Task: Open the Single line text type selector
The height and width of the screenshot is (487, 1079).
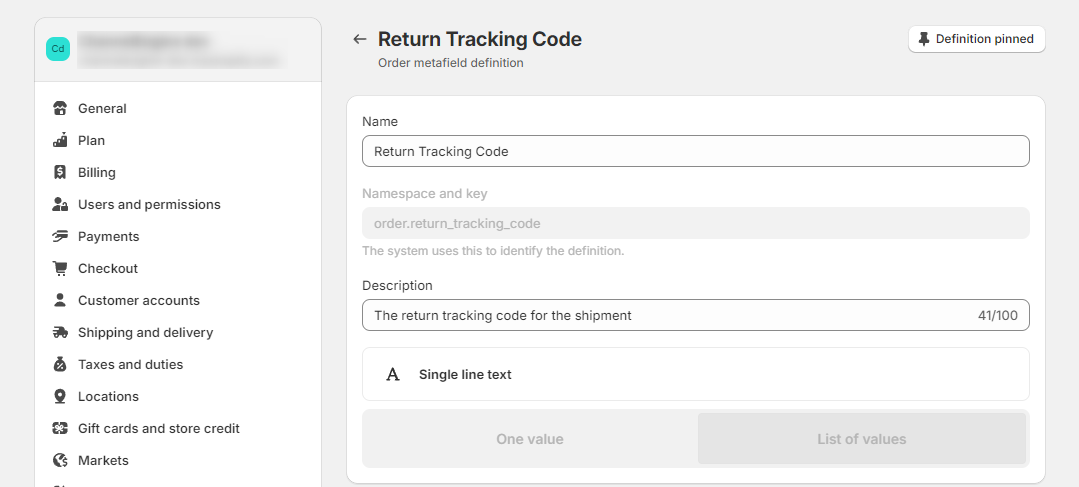Action: pyautogui.click(x=695, y=374)
